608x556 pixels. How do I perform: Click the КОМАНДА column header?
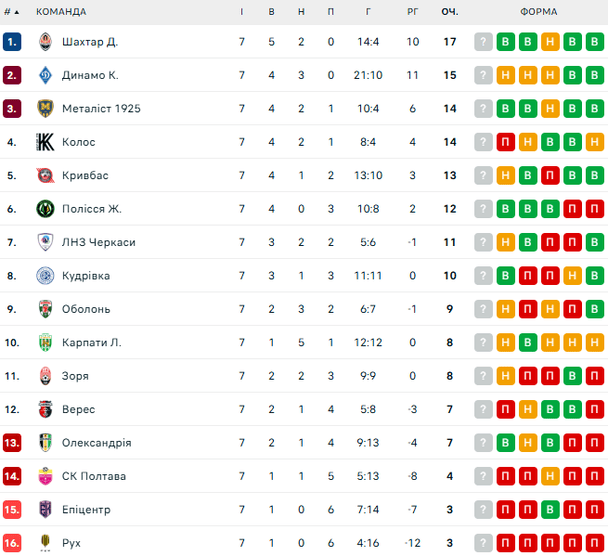pos(61,12)
